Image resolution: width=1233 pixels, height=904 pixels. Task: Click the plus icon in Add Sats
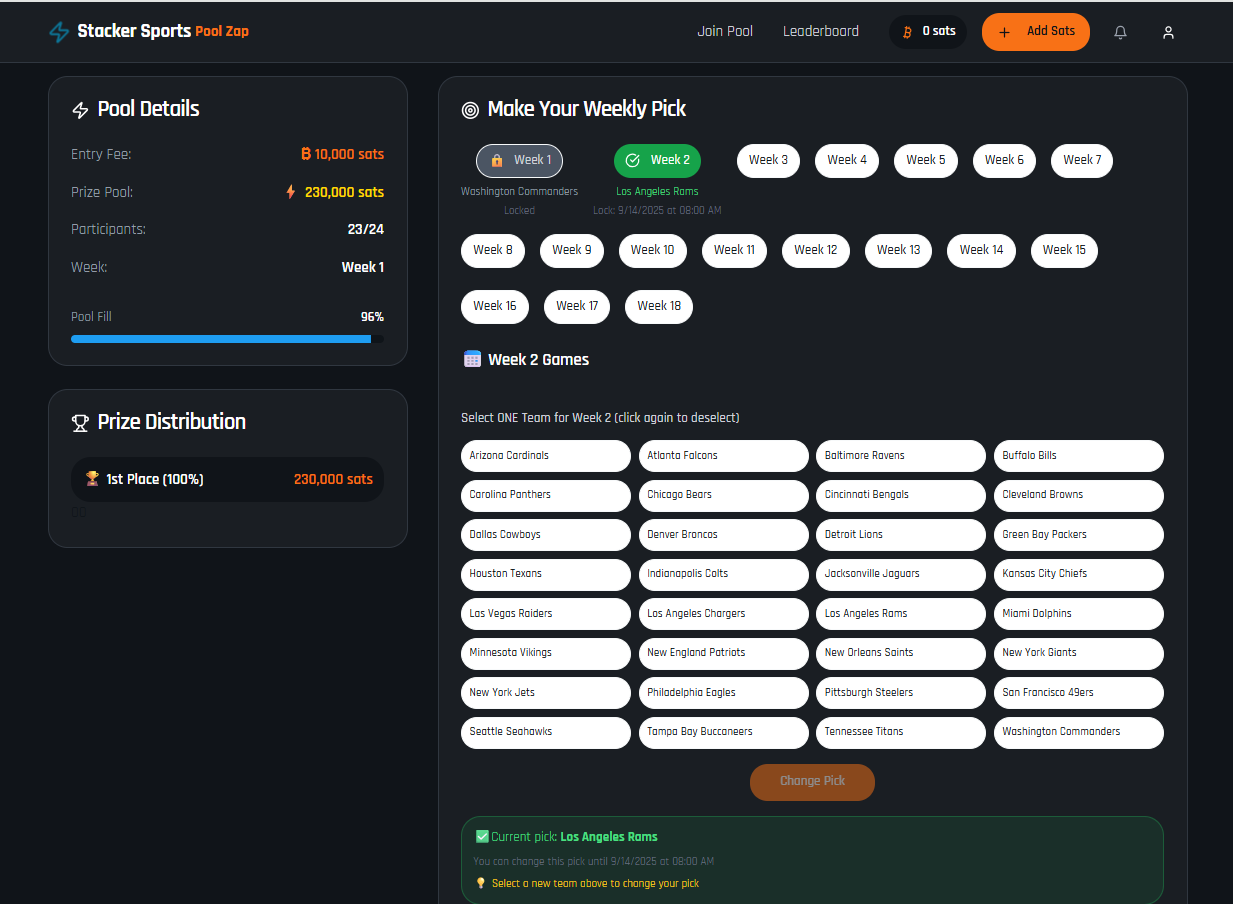point(1005,32)
